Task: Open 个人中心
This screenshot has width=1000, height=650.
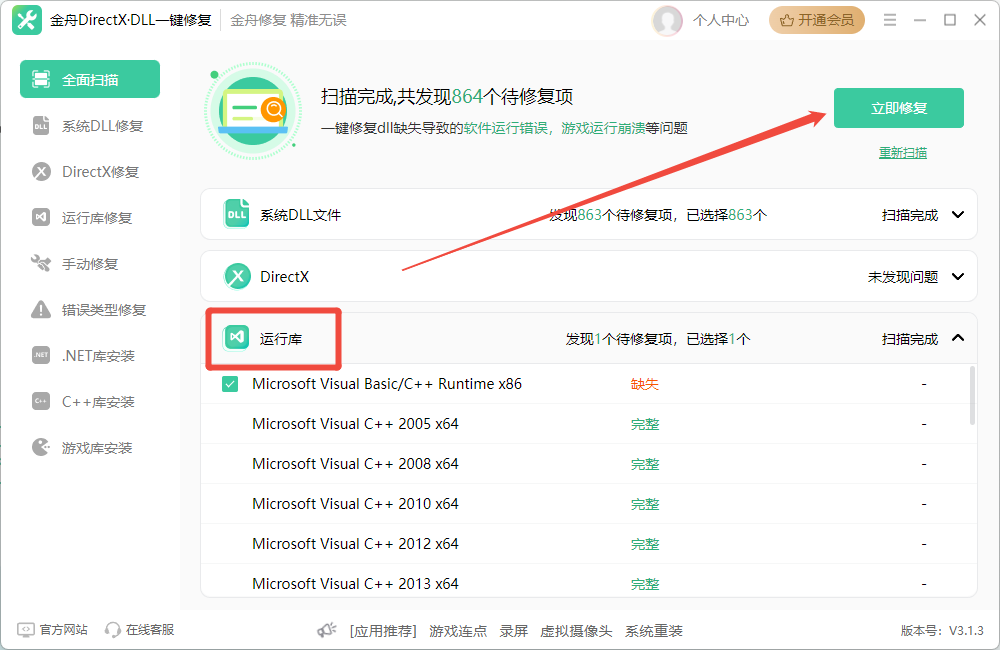Action: pos(721,20)
